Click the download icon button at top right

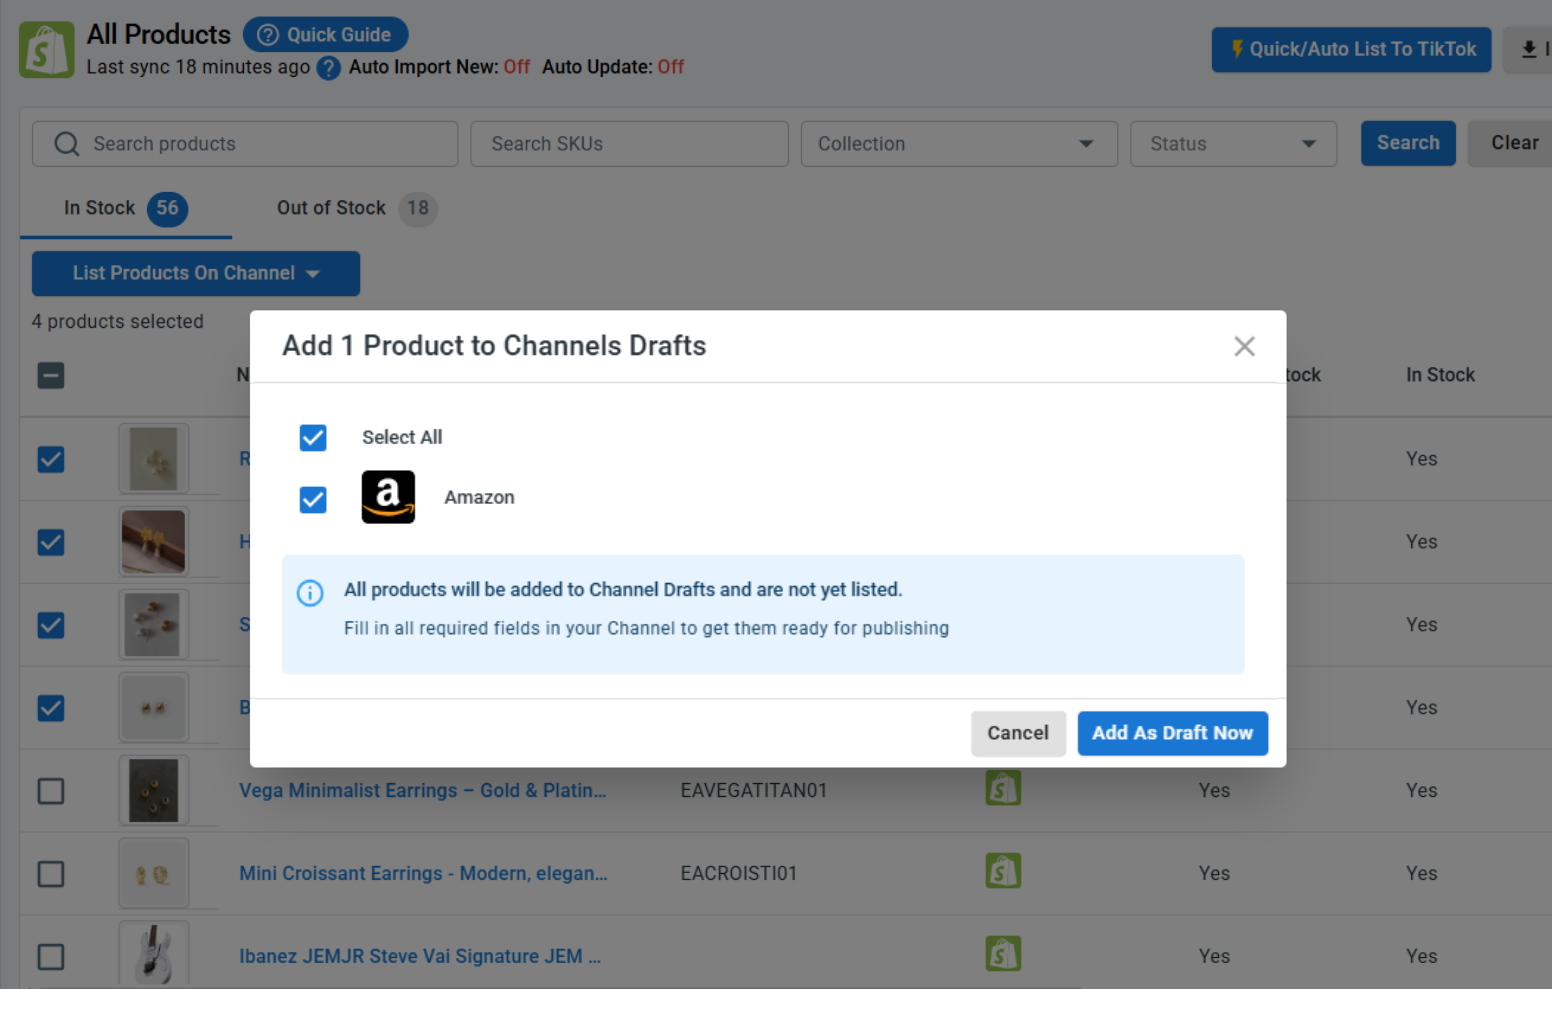click(x=1530, y=49)
